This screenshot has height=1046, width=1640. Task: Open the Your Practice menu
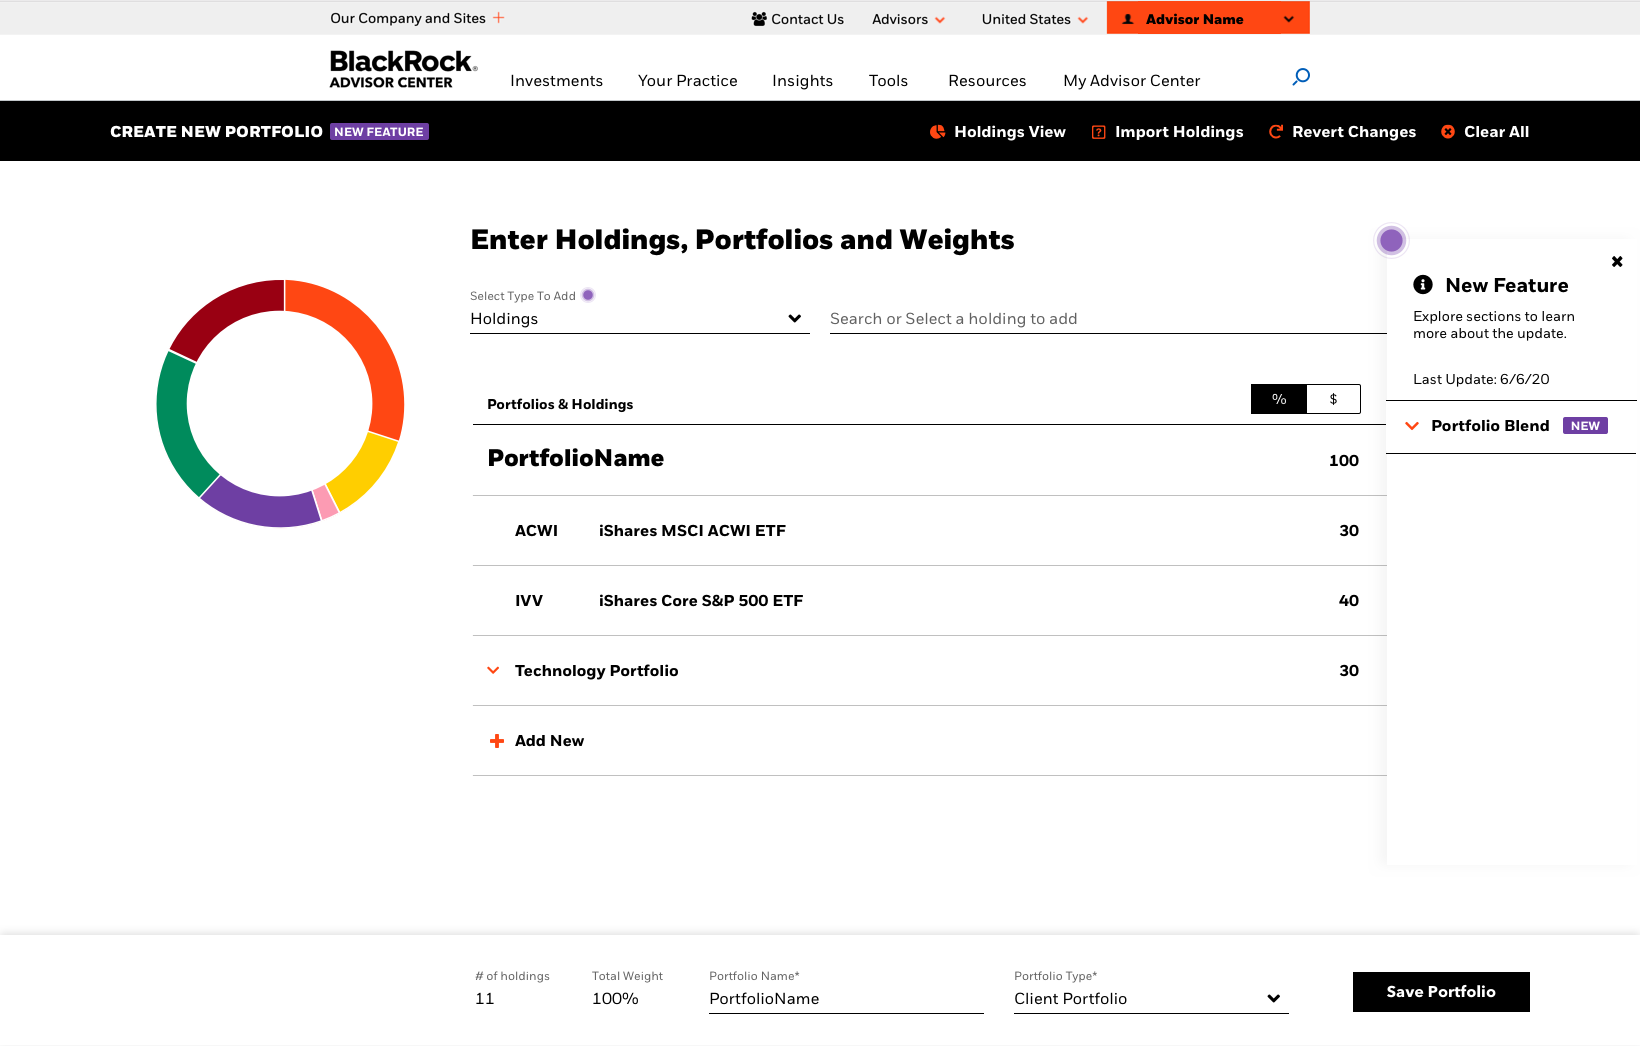coord(688,81)
